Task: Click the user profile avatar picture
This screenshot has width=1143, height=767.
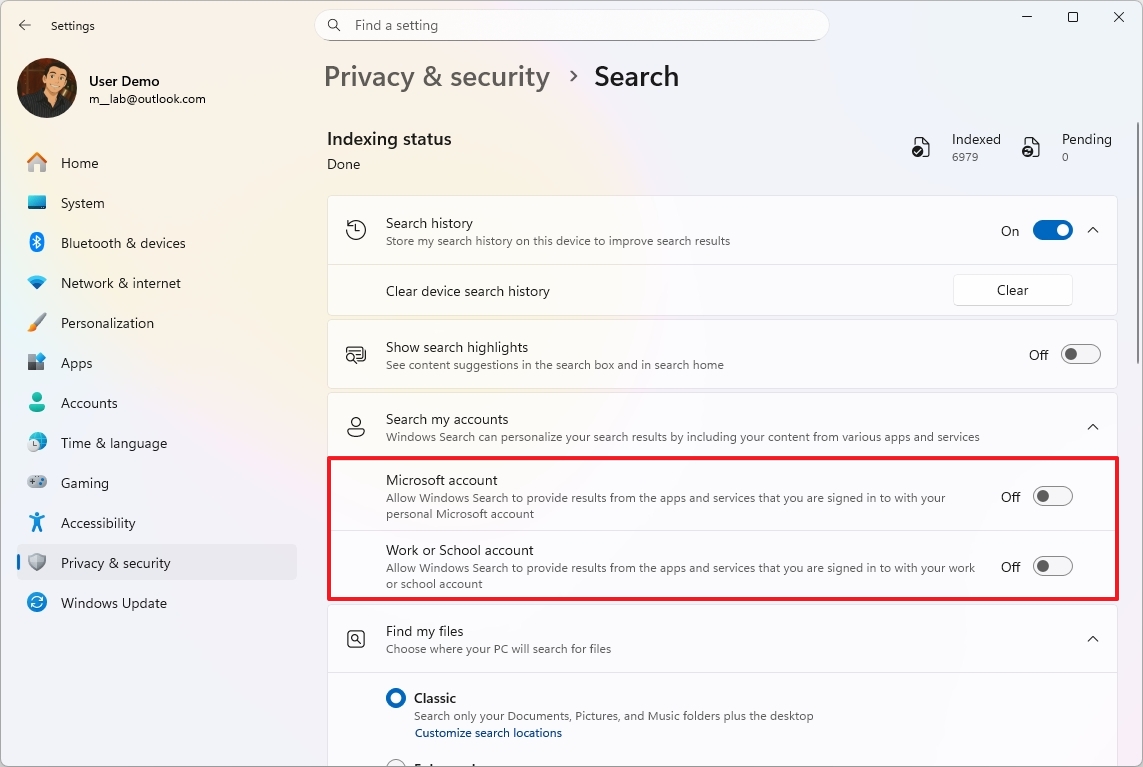Action: tap(47, 88)
